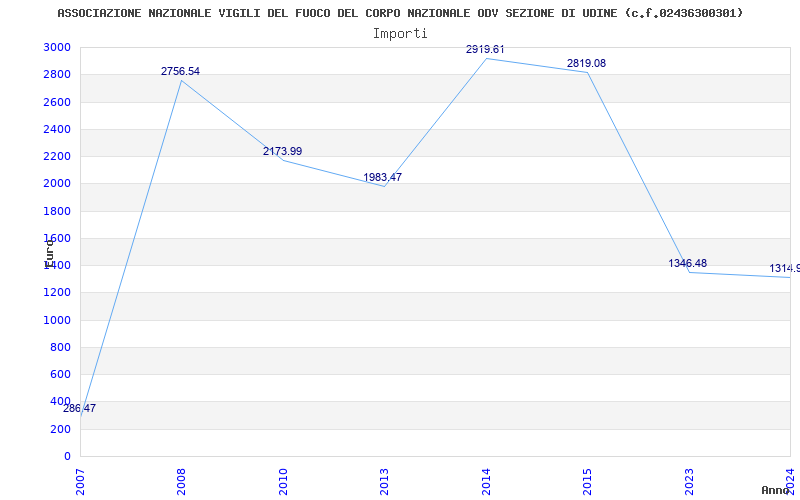The height and width of the screenshot is (500, 800).
Task: Select the 2919.61 data label
Action: click(x=485, y=49)
